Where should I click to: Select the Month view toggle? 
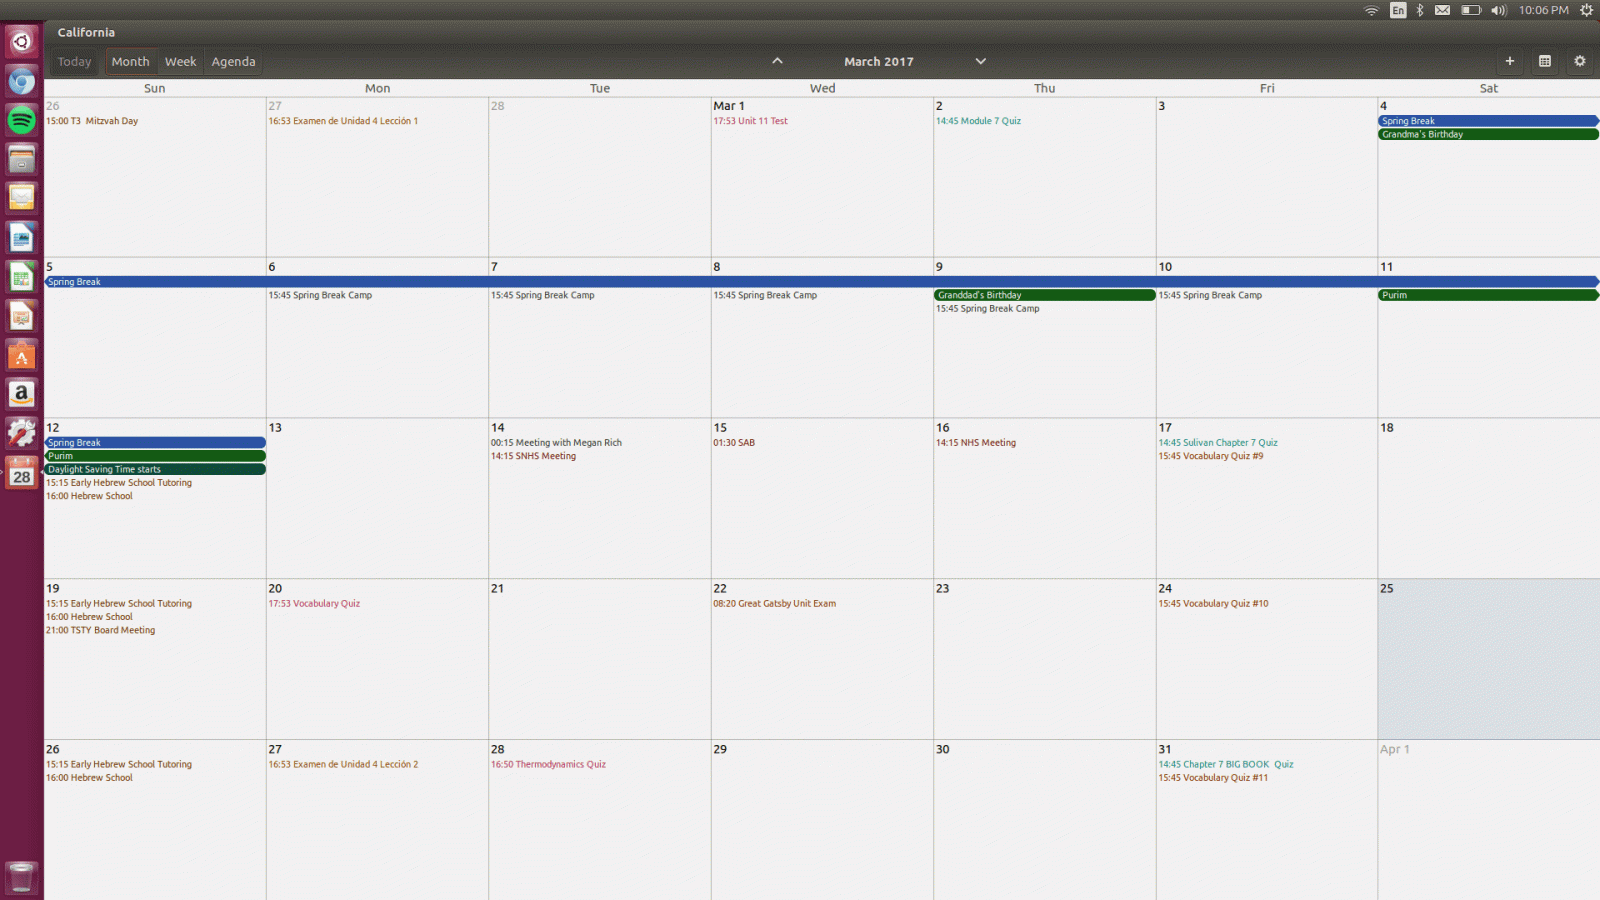click(x=130, y=61)
